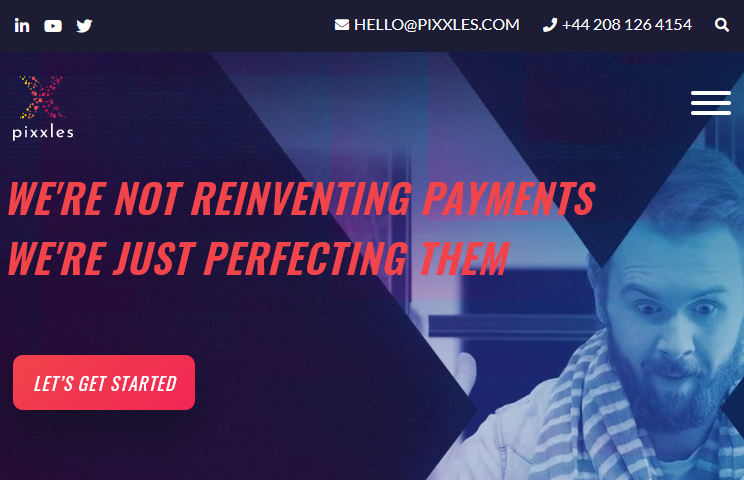Select the We're Just Perfecting Them line
This screenshot has height=480, width=744.
[259, 258]
